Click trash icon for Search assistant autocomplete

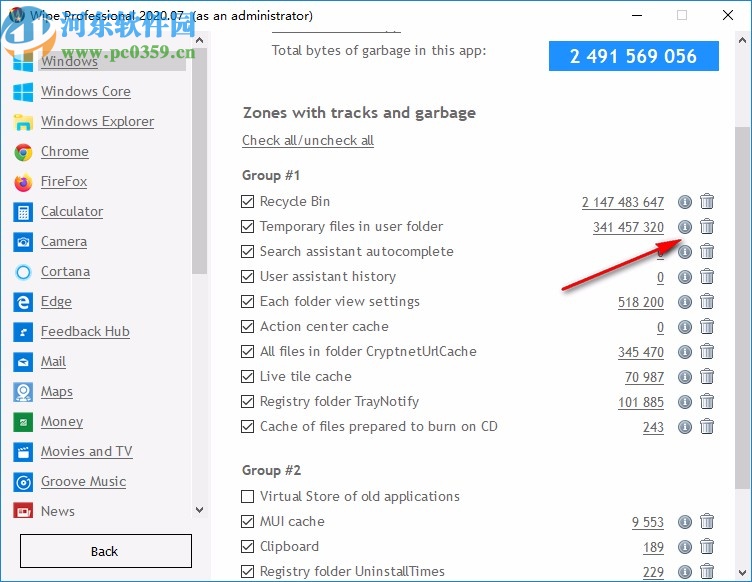[707, 251]
